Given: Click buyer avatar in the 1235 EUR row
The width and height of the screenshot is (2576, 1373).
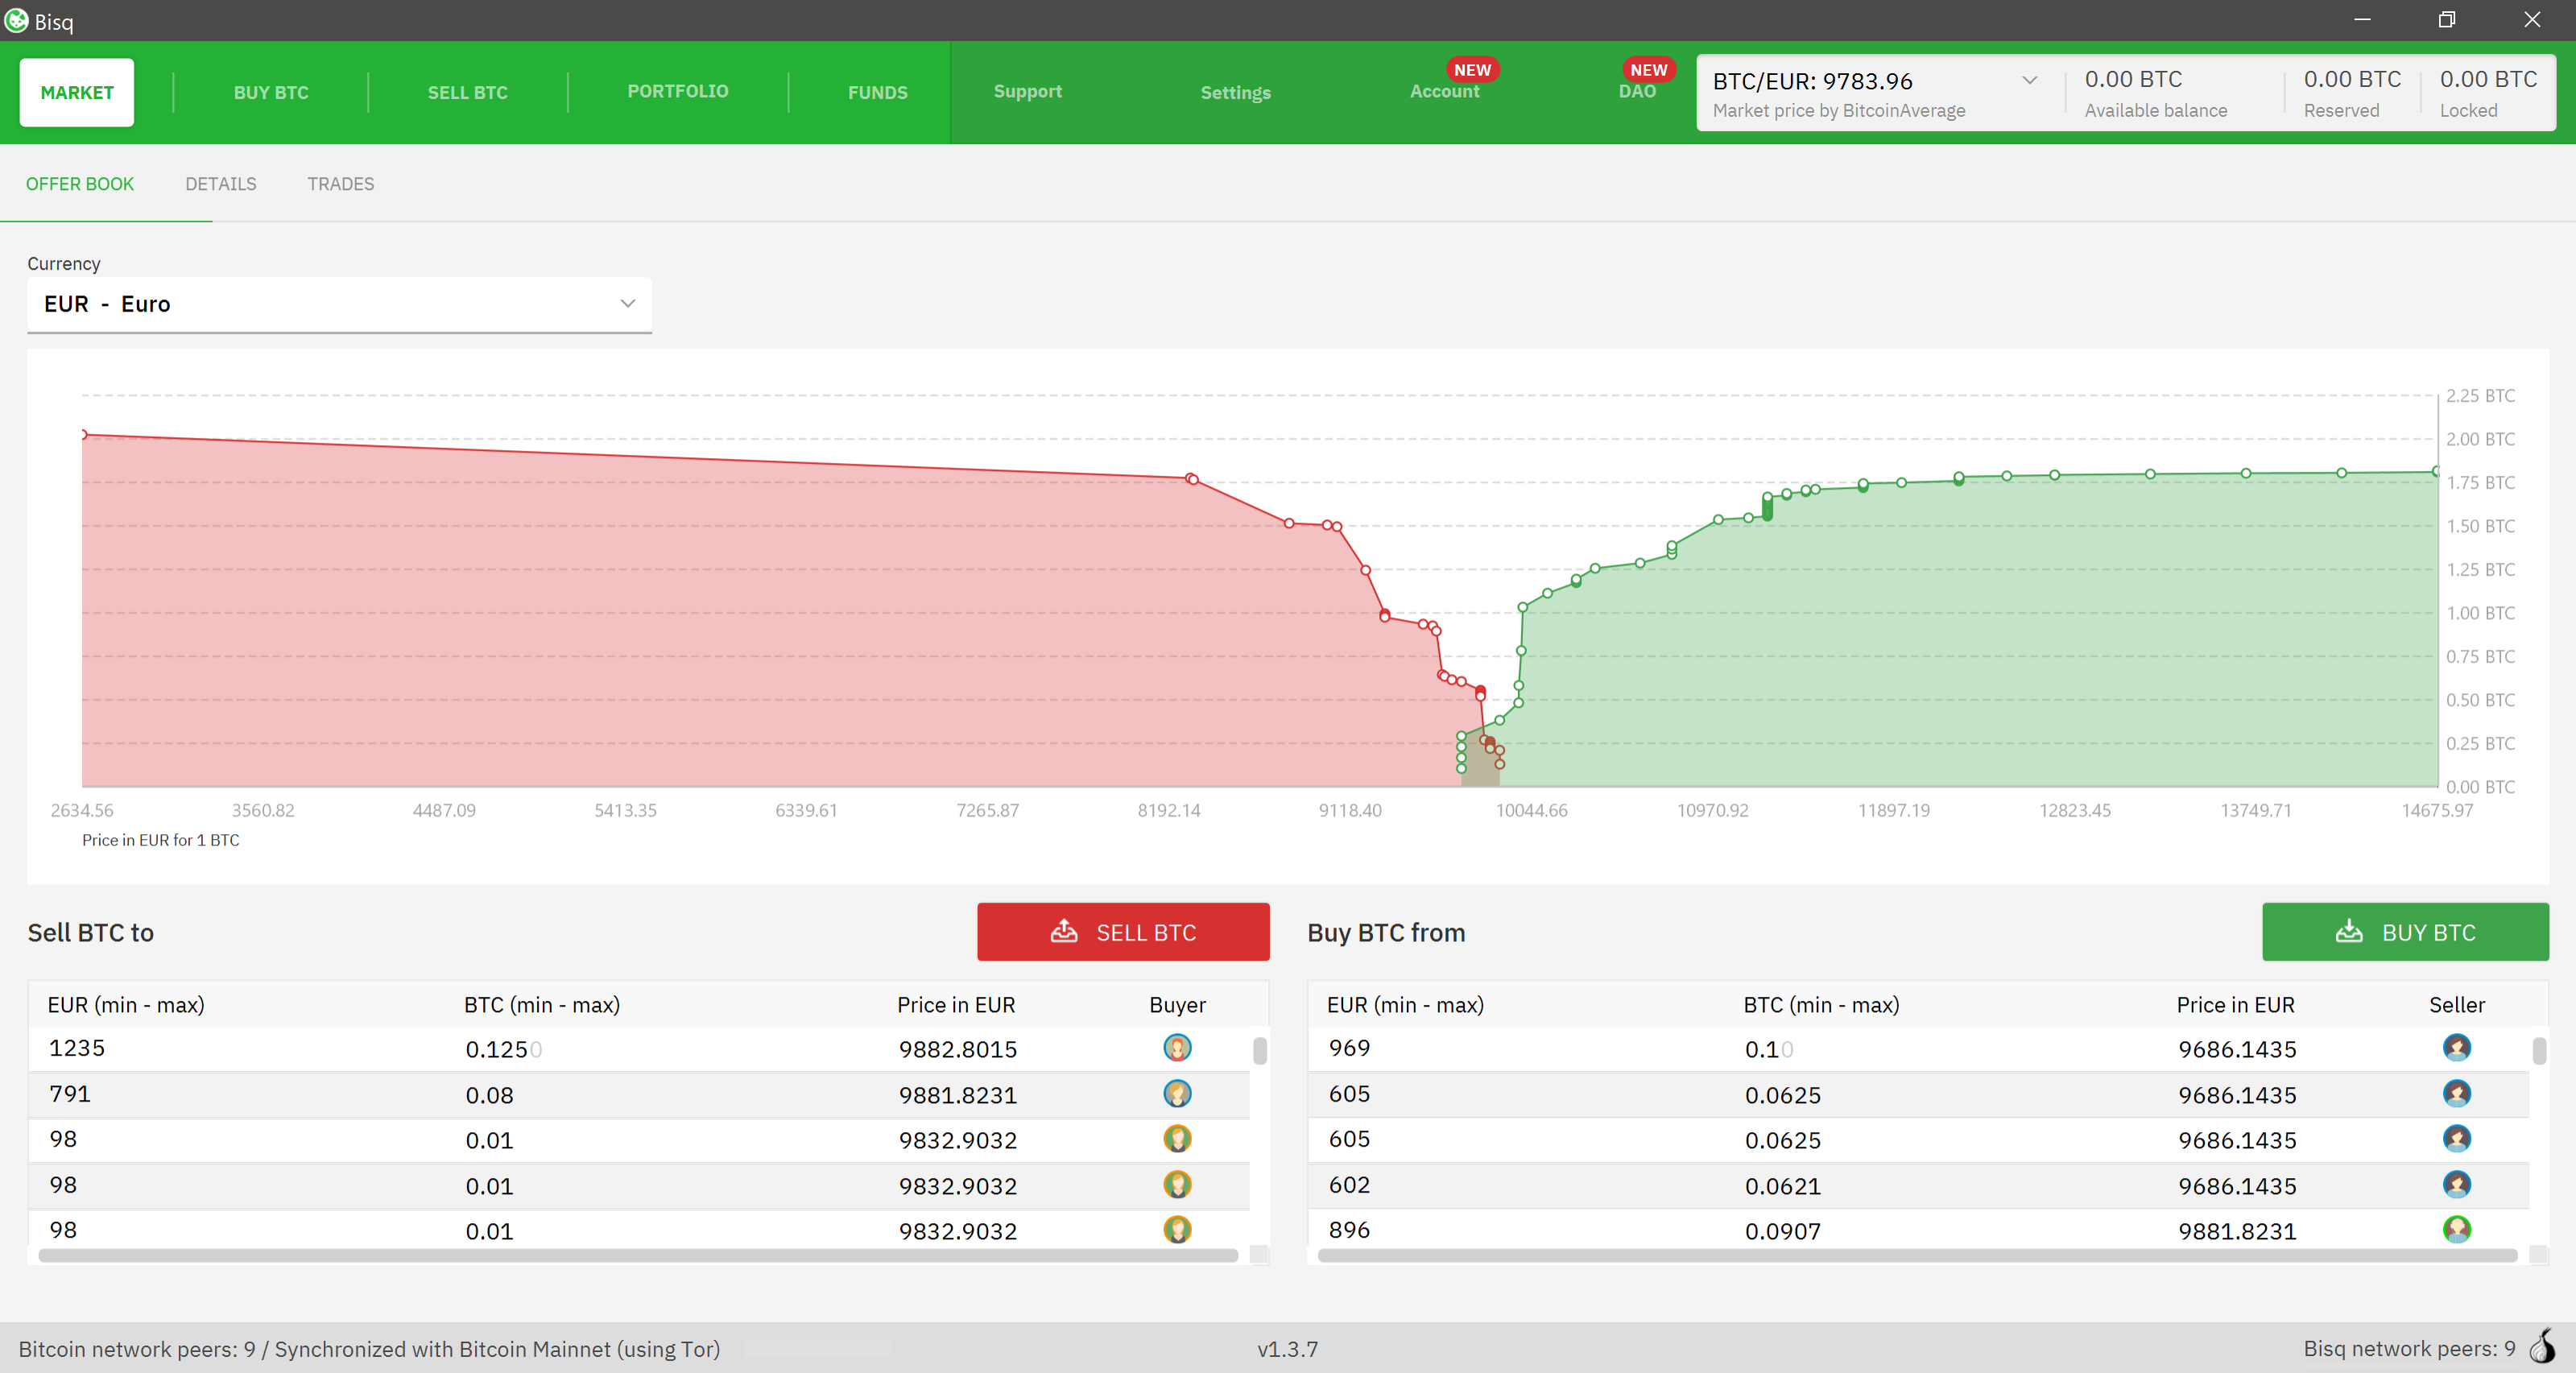Looking at the screenshot, I should click(1177, 1048).
